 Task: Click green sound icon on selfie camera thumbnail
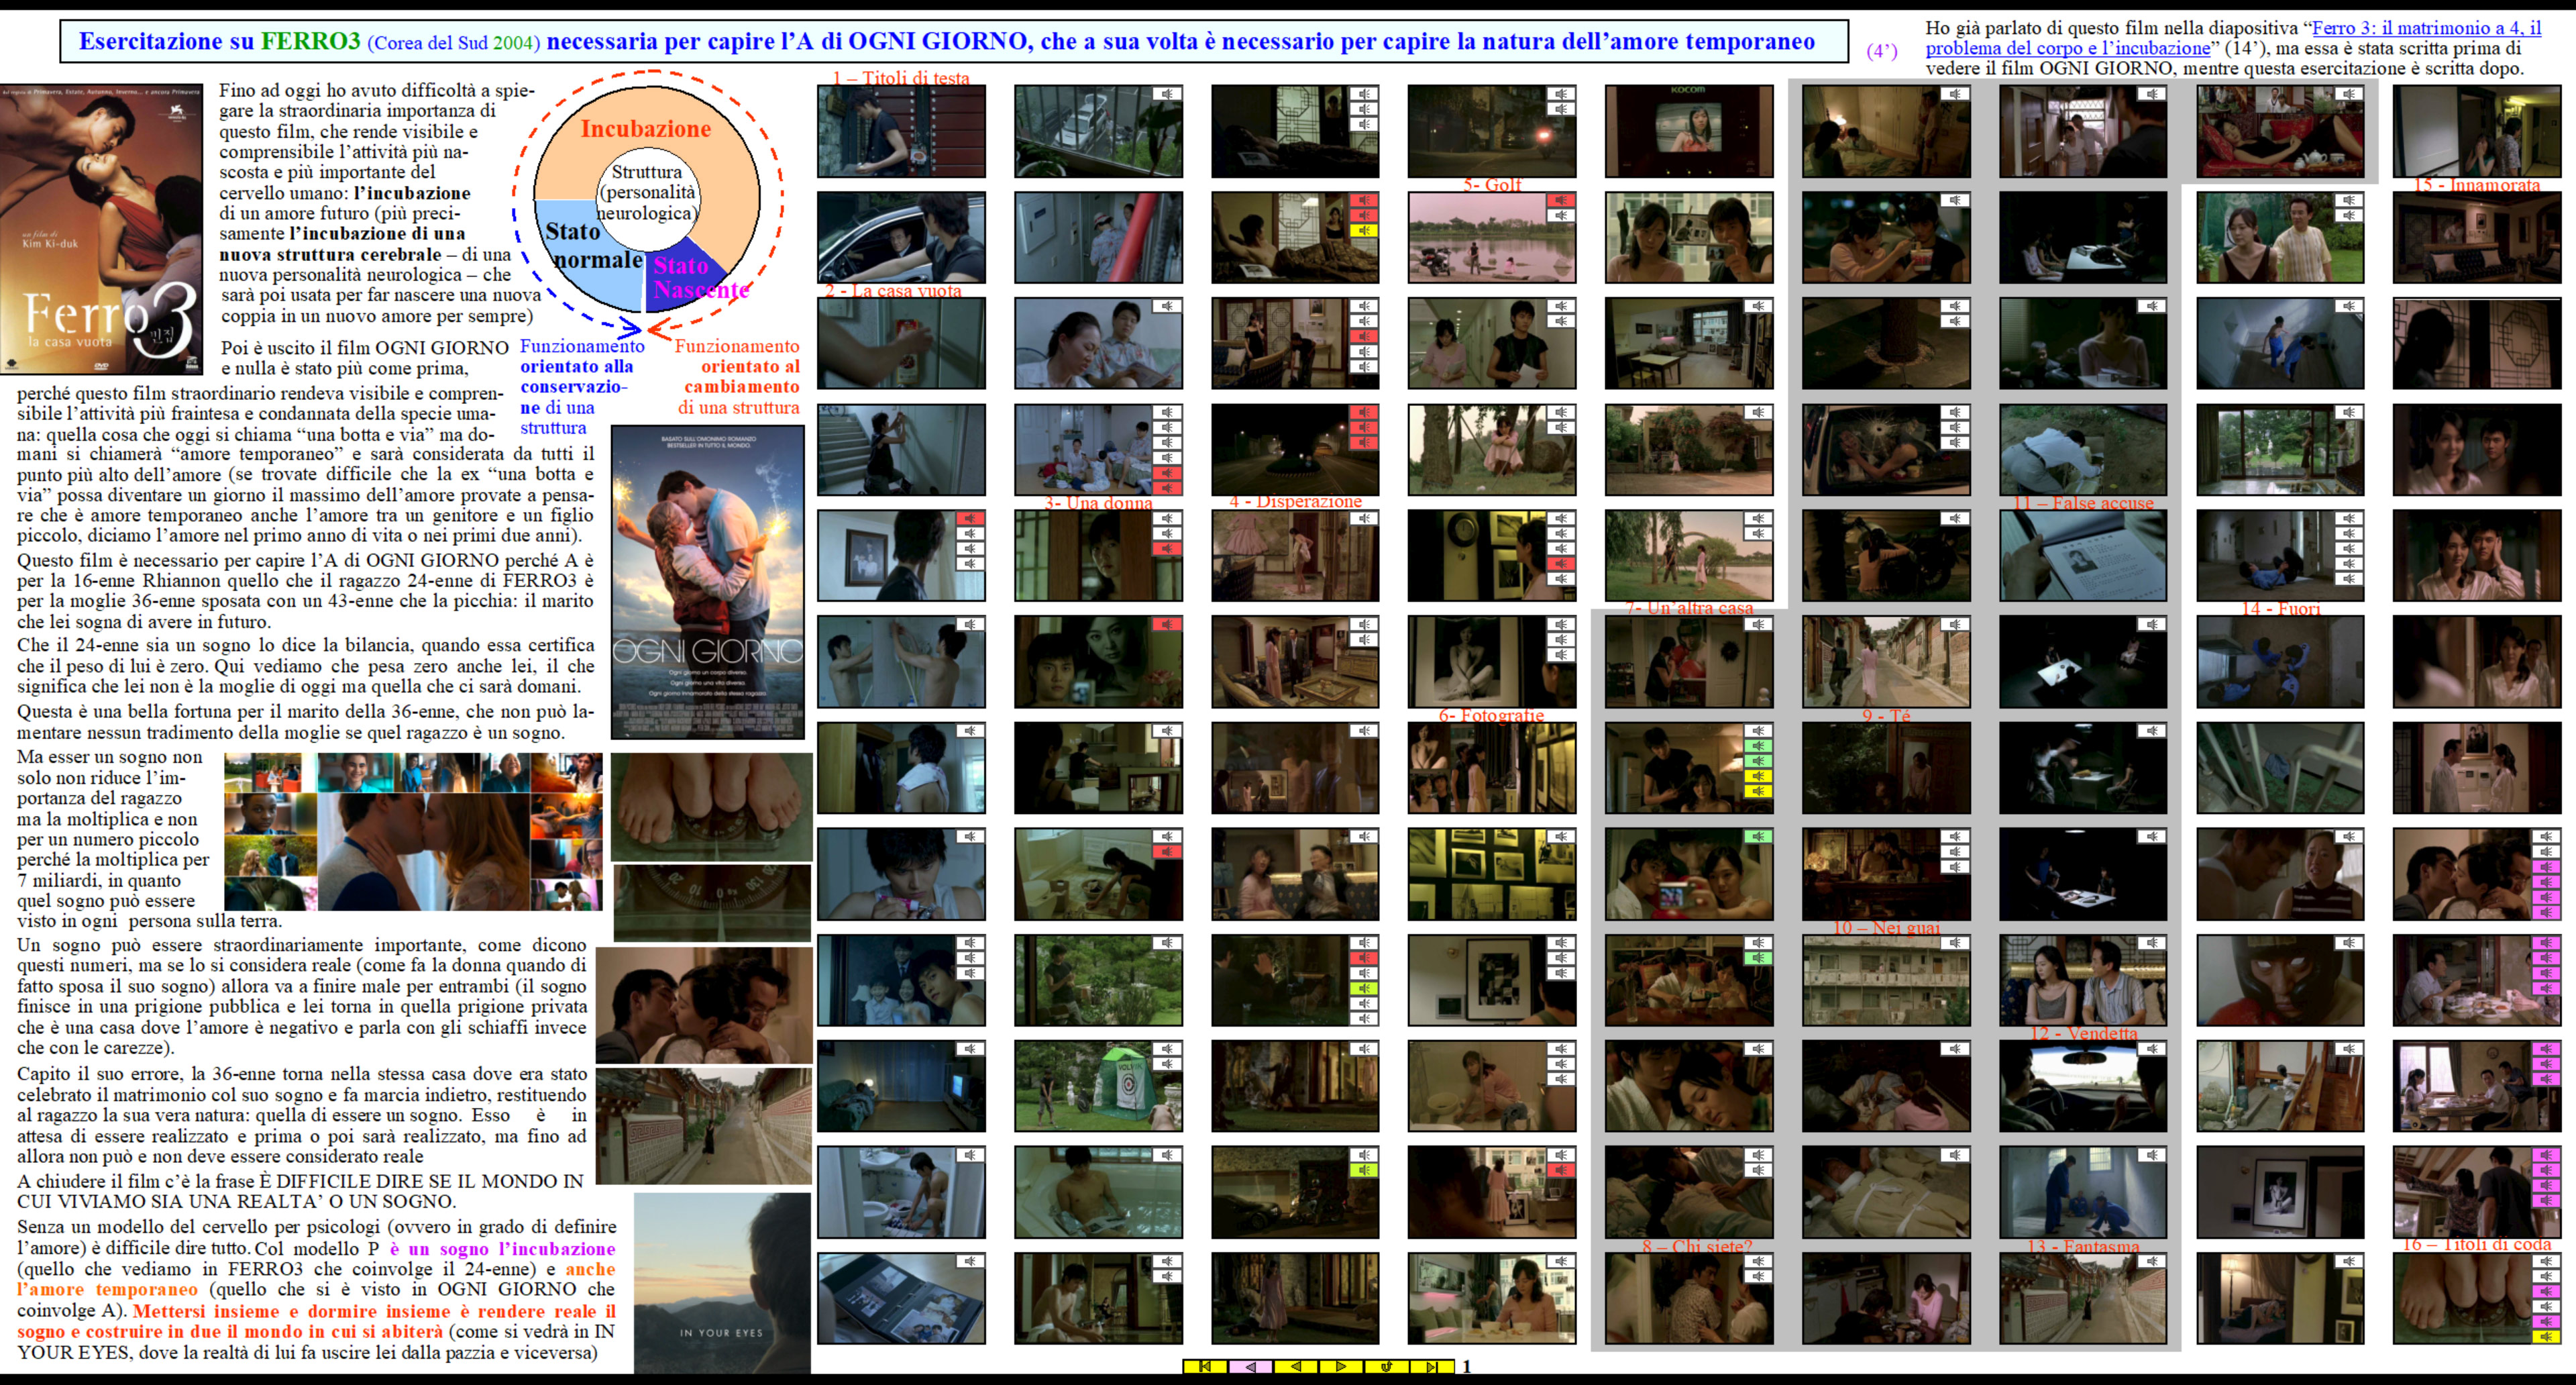pos(1757,837)
